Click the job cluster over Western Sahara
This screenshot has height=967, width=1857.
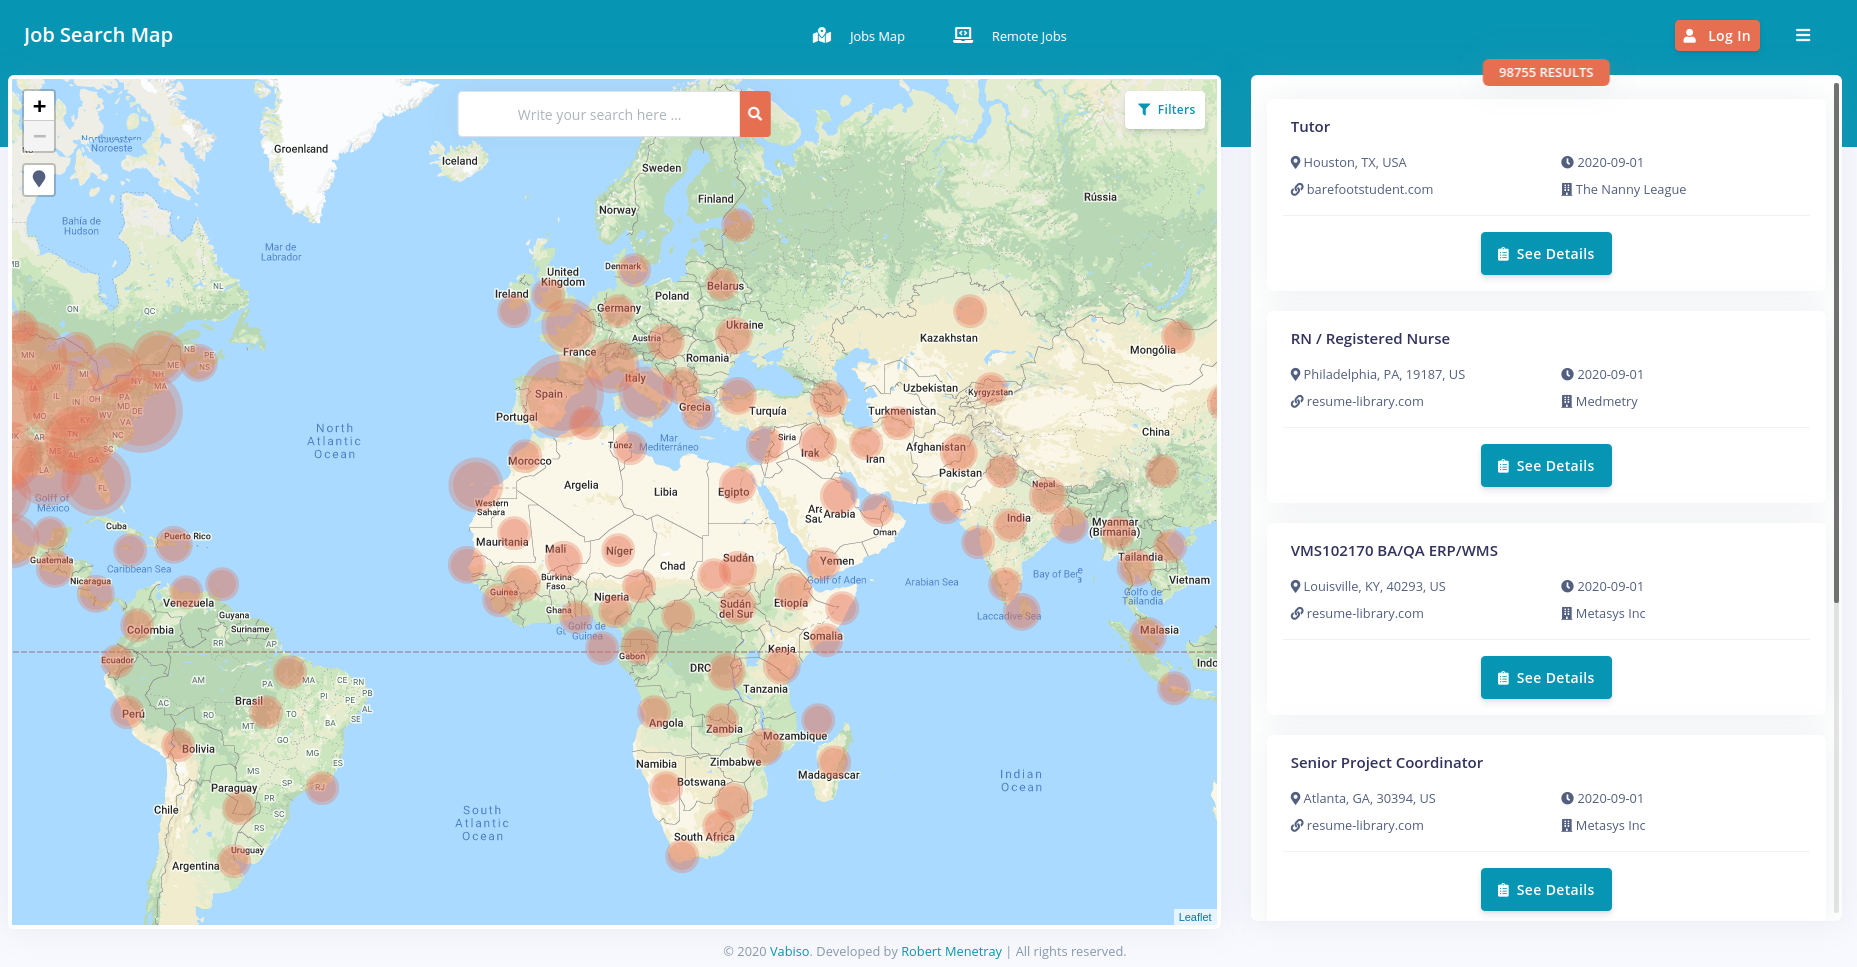click(x=476, y=484)
